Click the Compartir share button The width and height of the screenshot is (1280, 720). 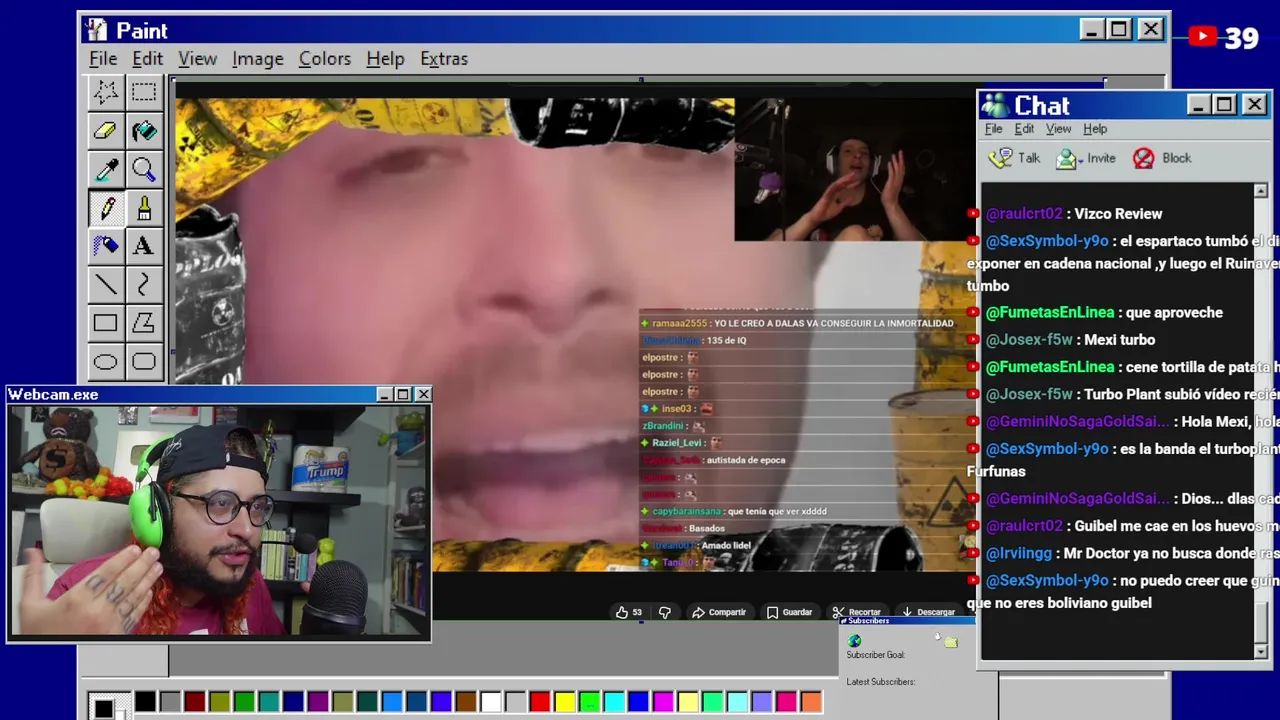(719, 612)
